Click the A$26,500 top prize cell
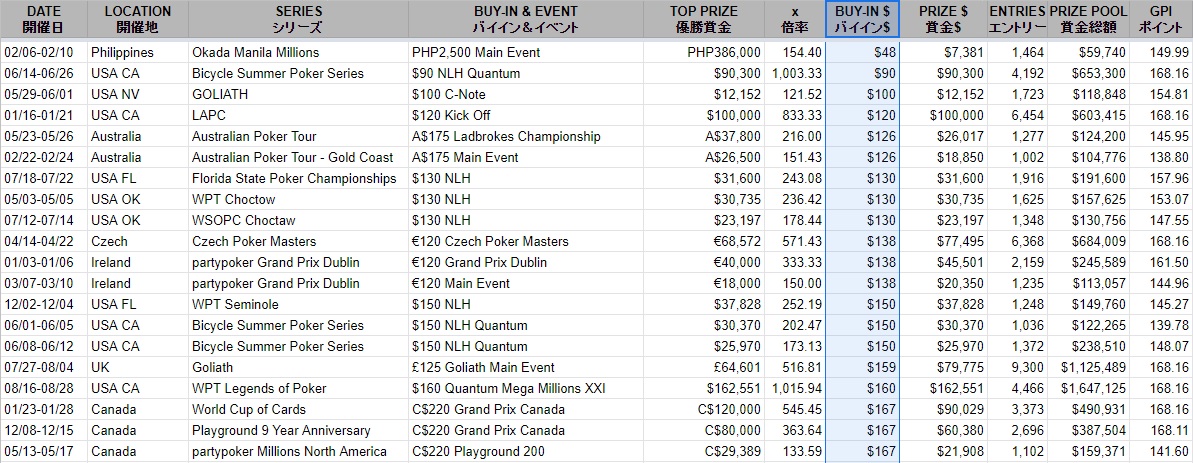Viewport: 1193px width, 463px height. (x=704, y=157)
